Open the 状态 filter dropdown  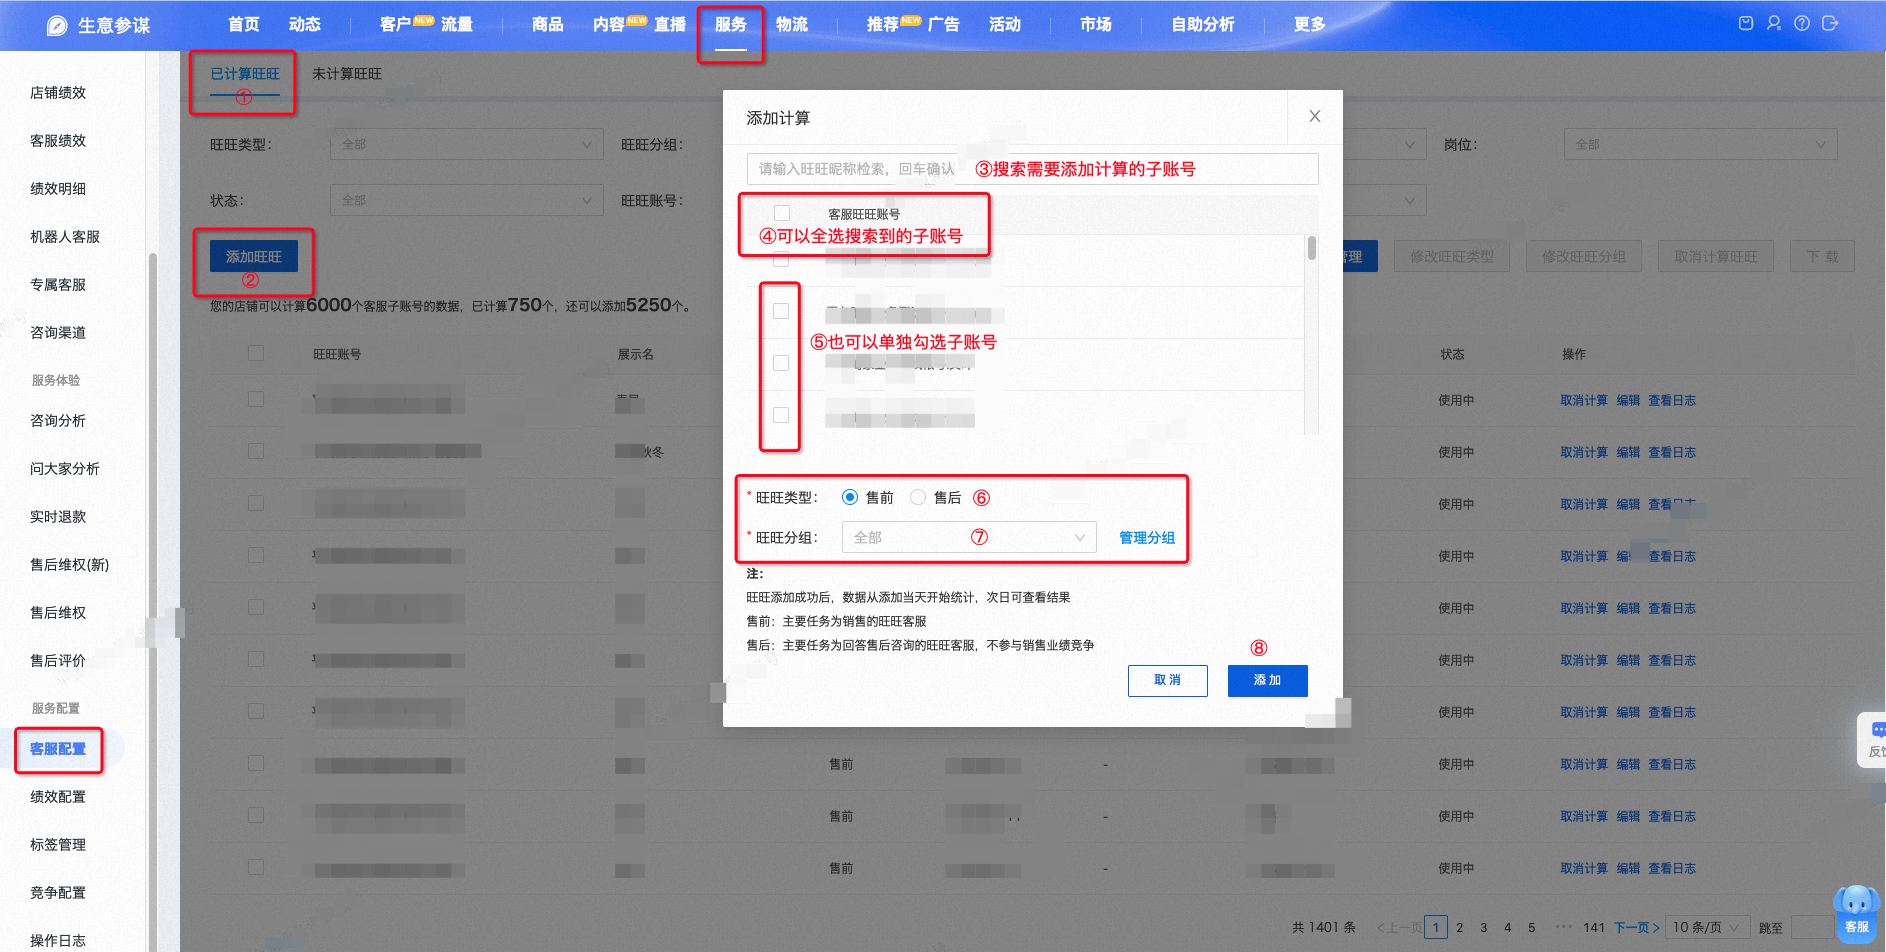pyautogui.click(x=467, y=200)
